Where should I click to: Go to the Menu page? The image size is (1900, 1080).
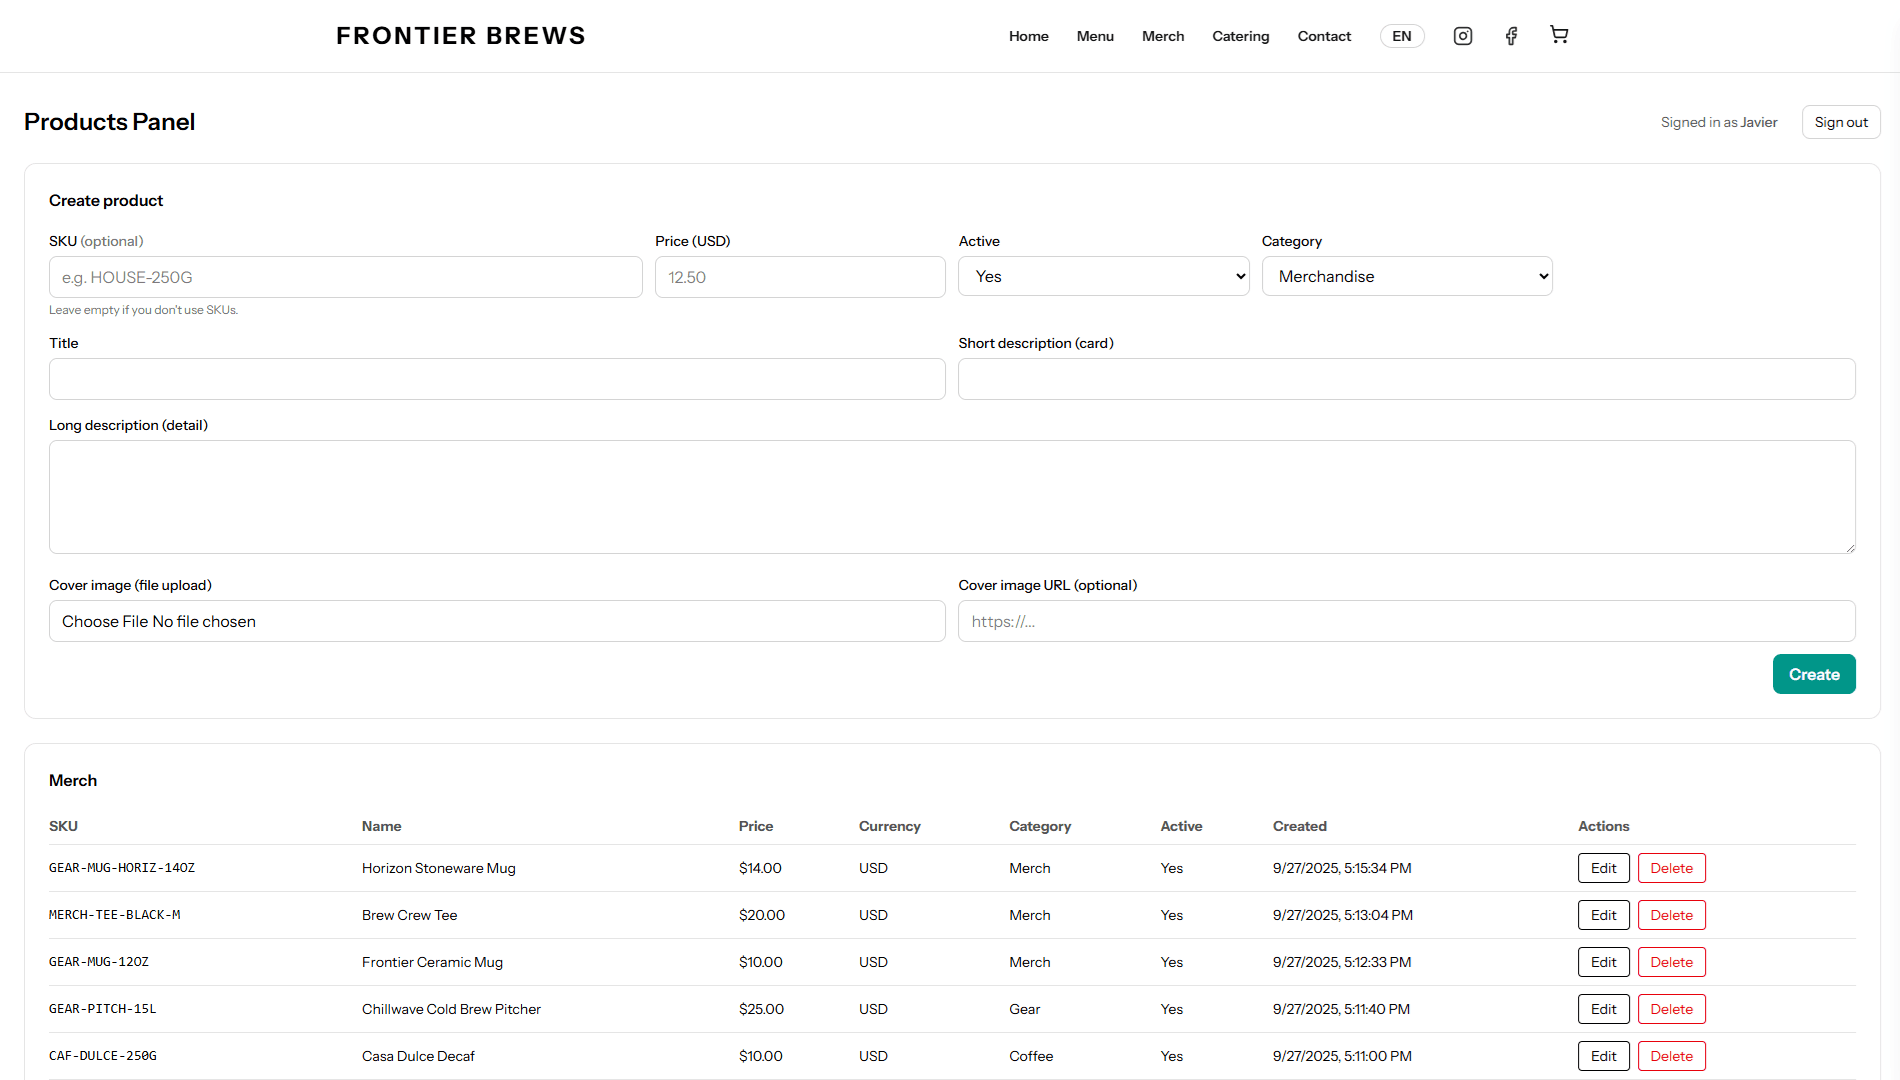1095,36
